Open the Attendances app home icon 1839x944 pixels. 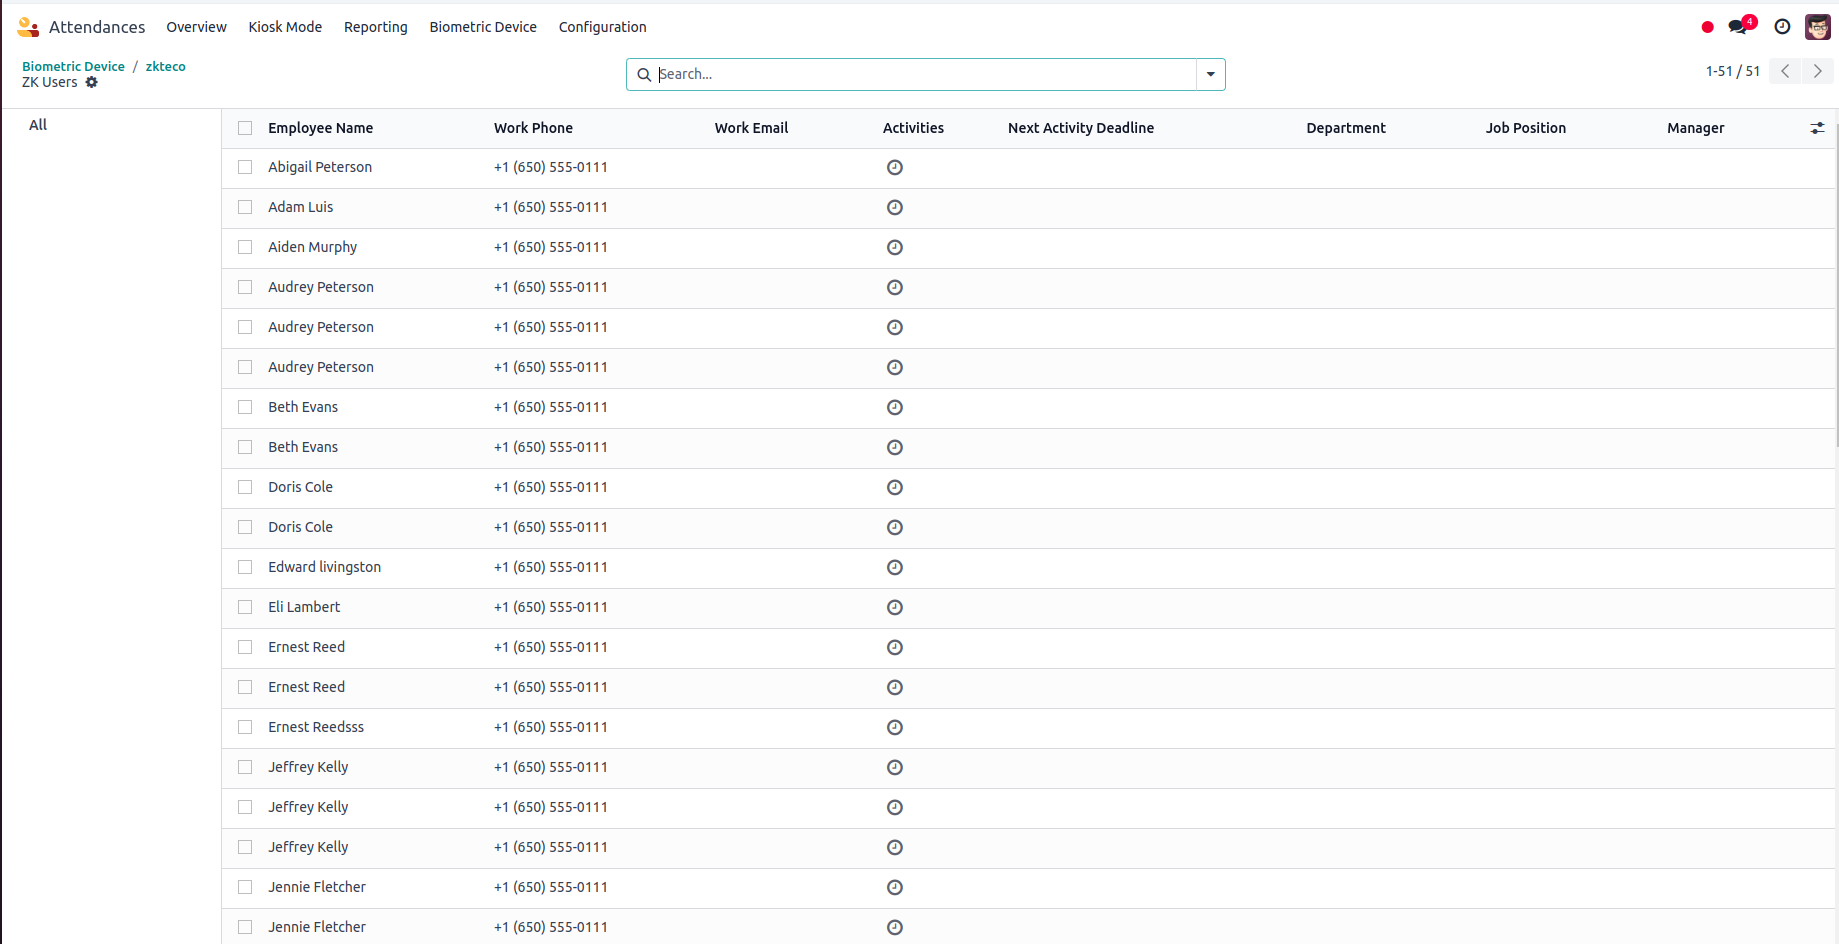click(x=28, y=27)
